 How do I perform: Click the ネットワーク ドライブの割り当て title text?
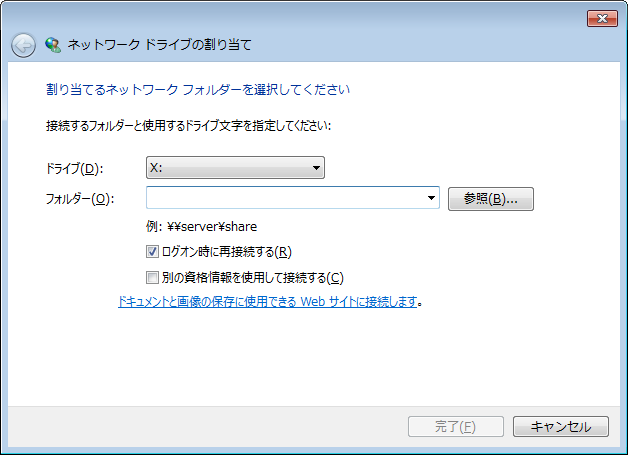click(159, 45)
